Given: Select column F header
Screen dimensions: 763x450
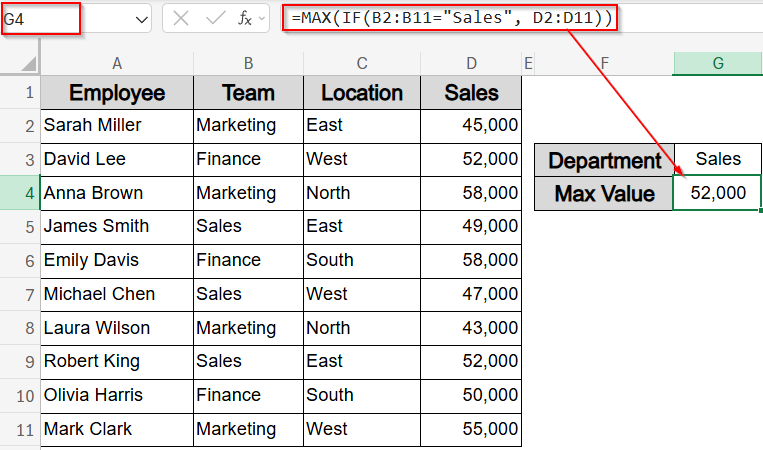Looking at the screenshot, I should click(x=604, y=63).
